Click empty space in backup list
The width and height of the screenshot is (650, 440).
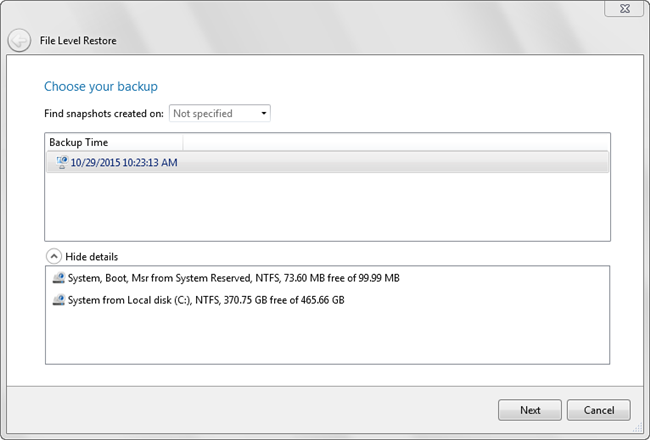[x=327, y=208]
